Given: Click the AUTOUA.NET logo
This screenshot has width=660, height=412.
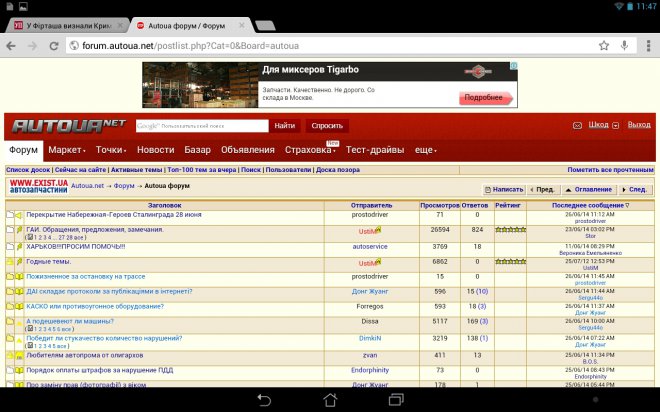Looking at the screenshot, I should pos(68,126).
